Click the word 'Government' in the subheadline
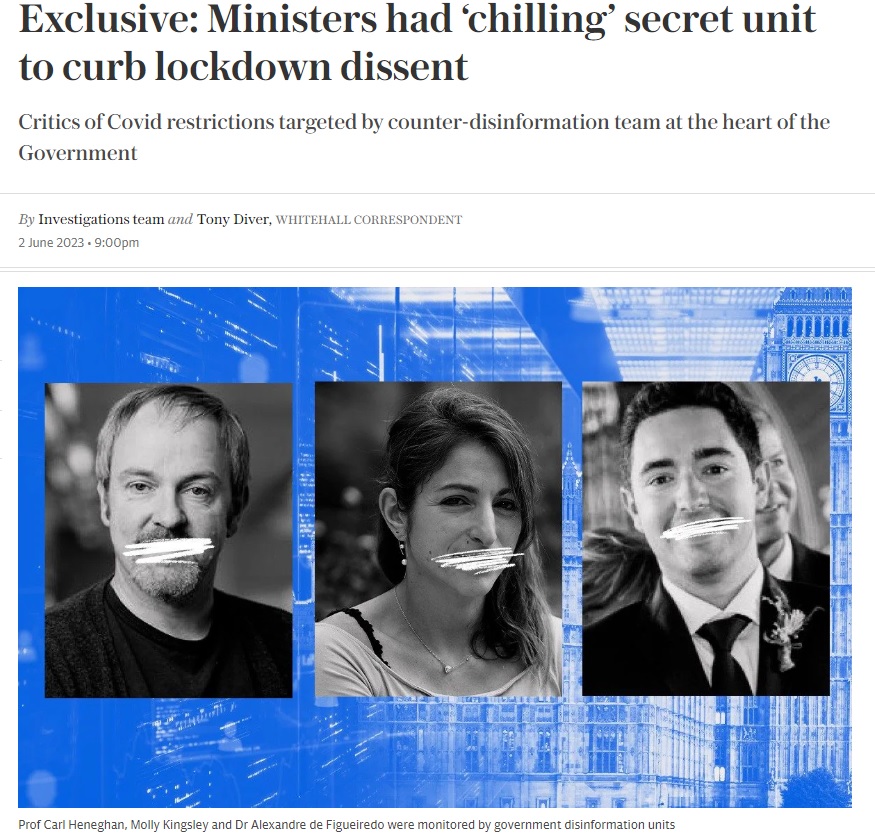 click(x=78, y=152)
